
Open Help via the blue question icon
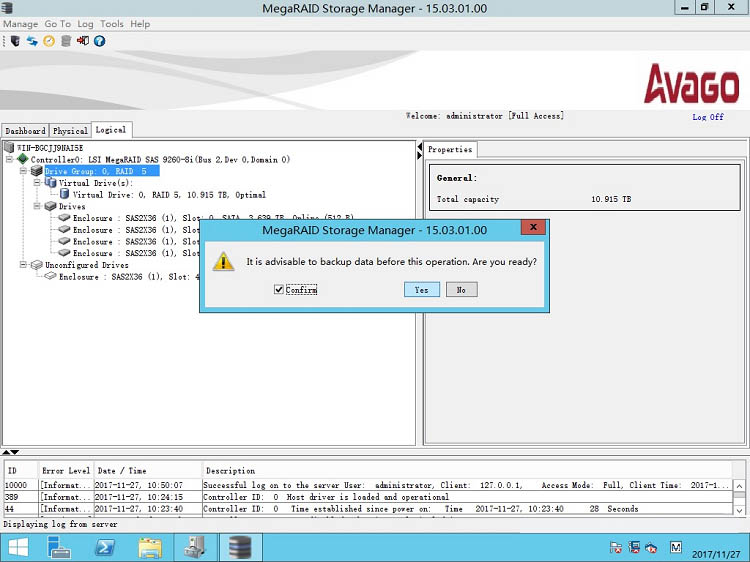pyautogui.click(x=99, y=41)
